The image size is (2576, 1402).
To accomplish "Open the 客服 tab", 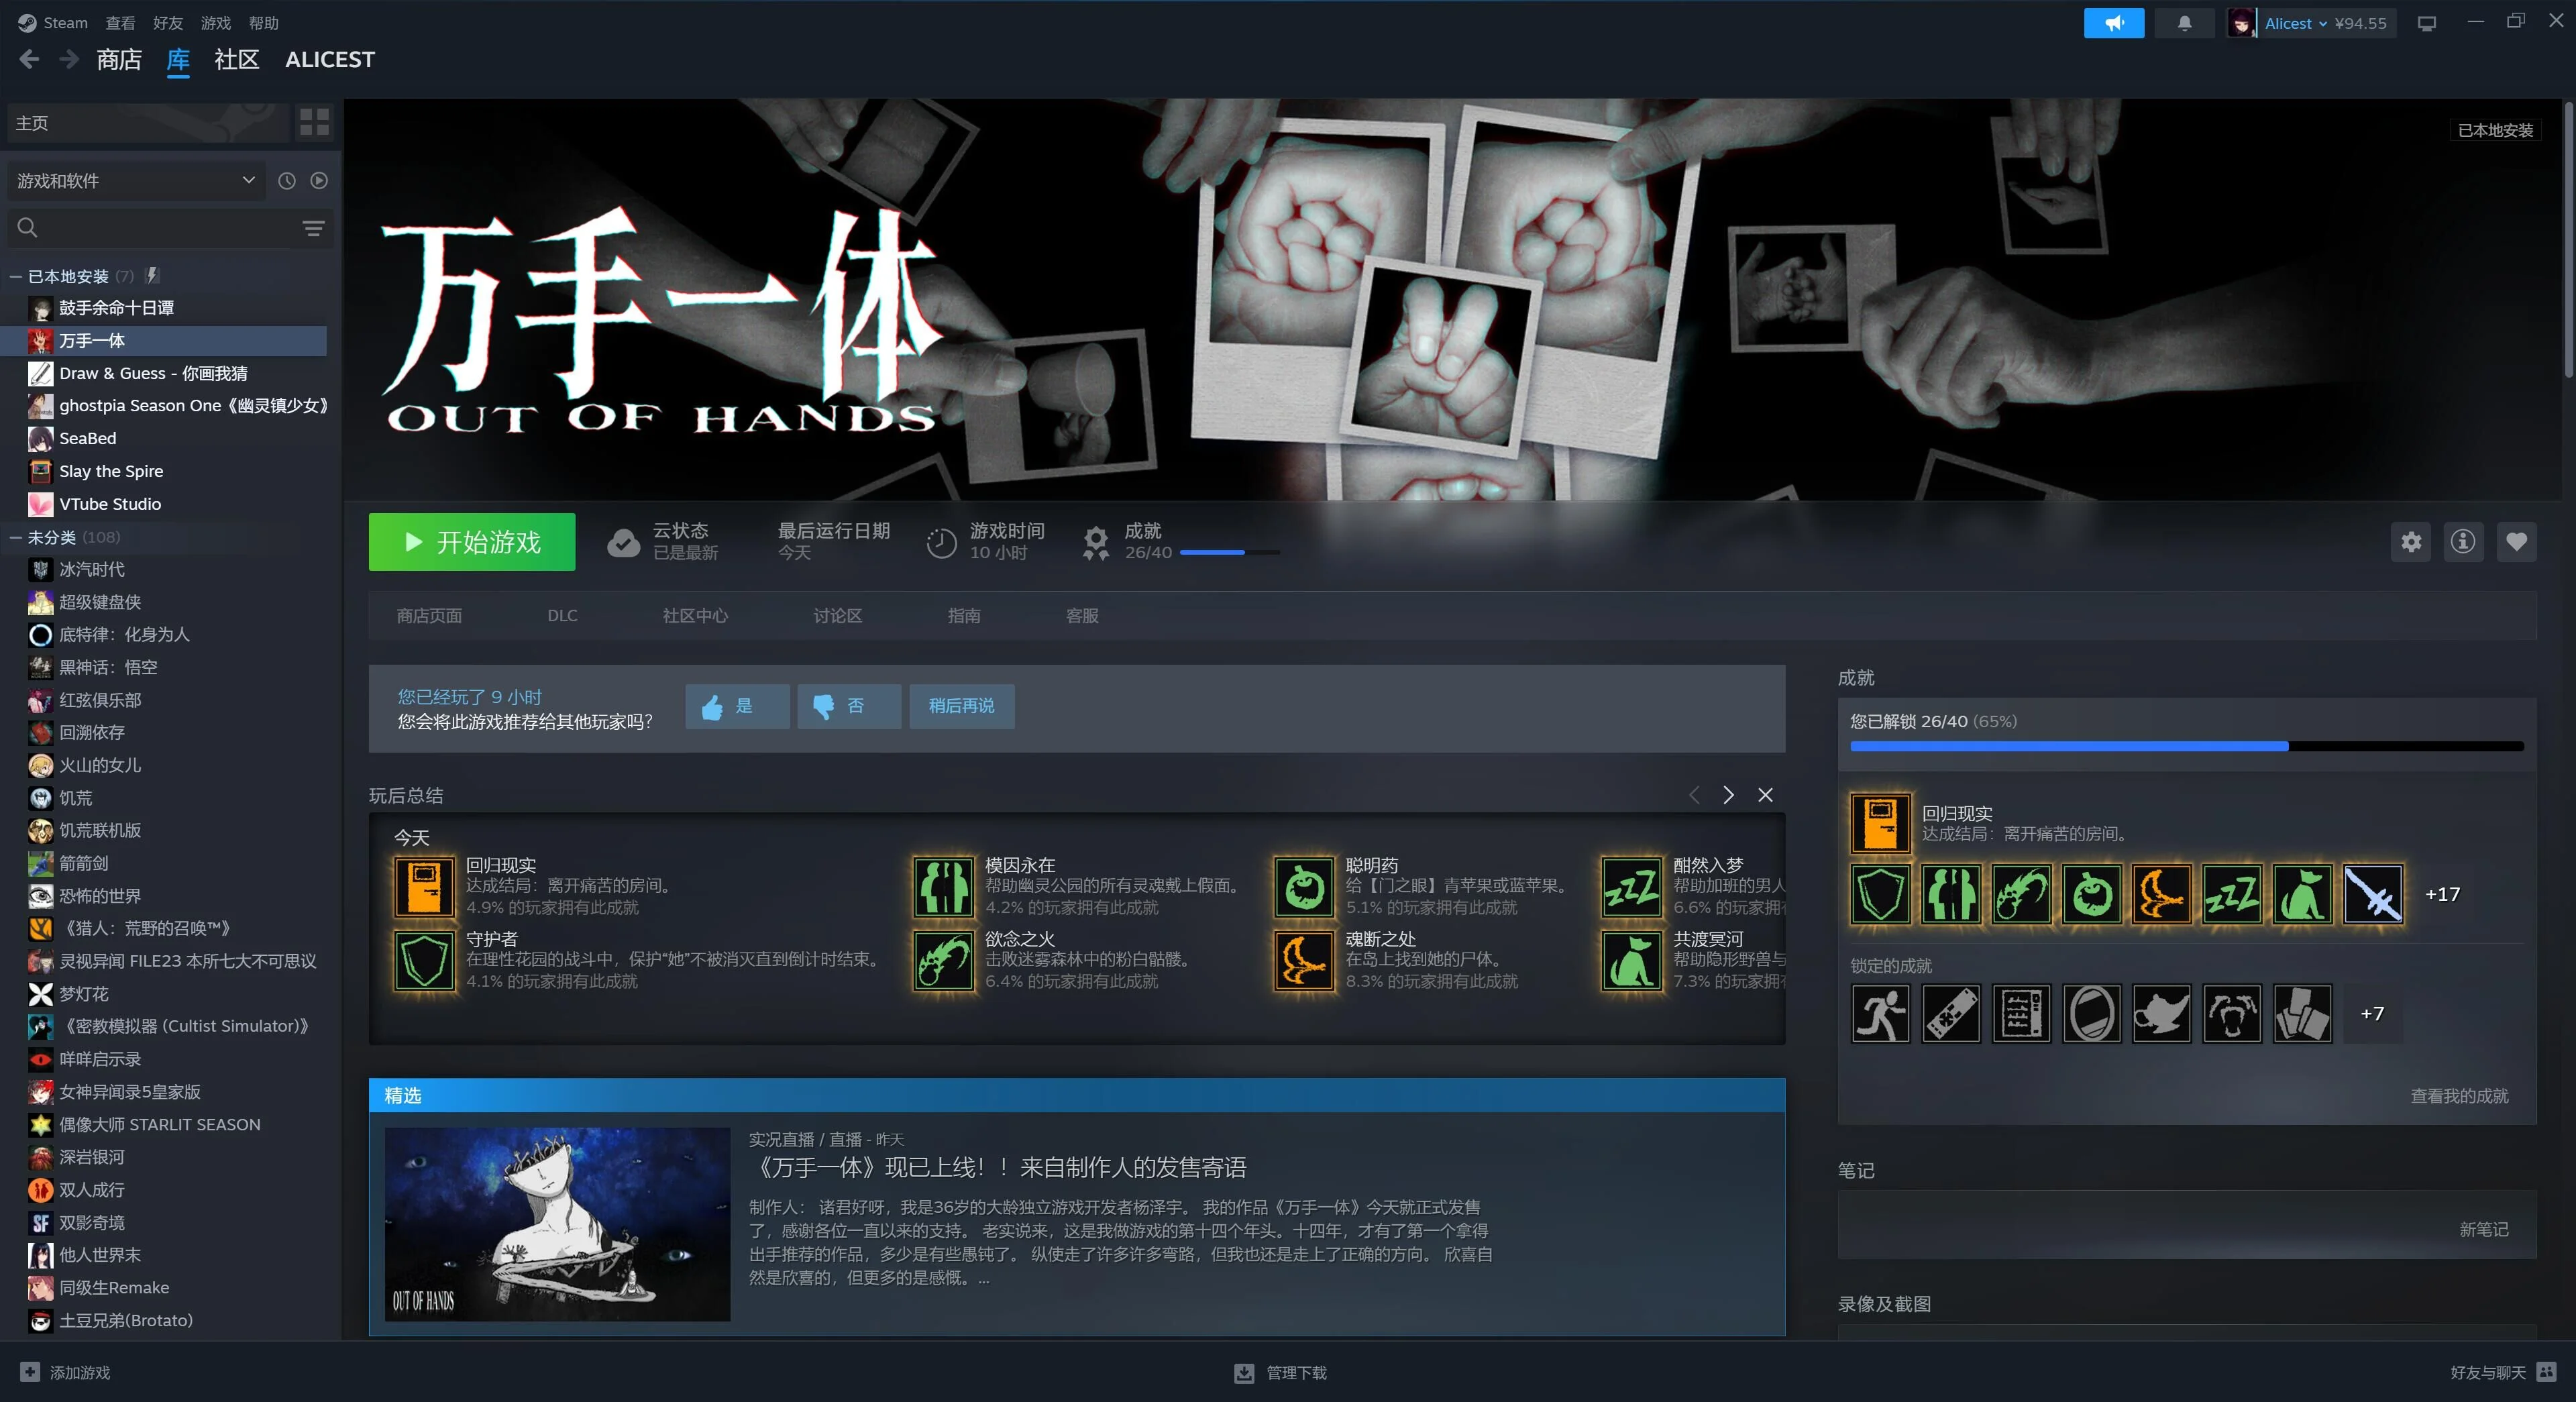I will pyautogui.click(x=1082, y=616).
